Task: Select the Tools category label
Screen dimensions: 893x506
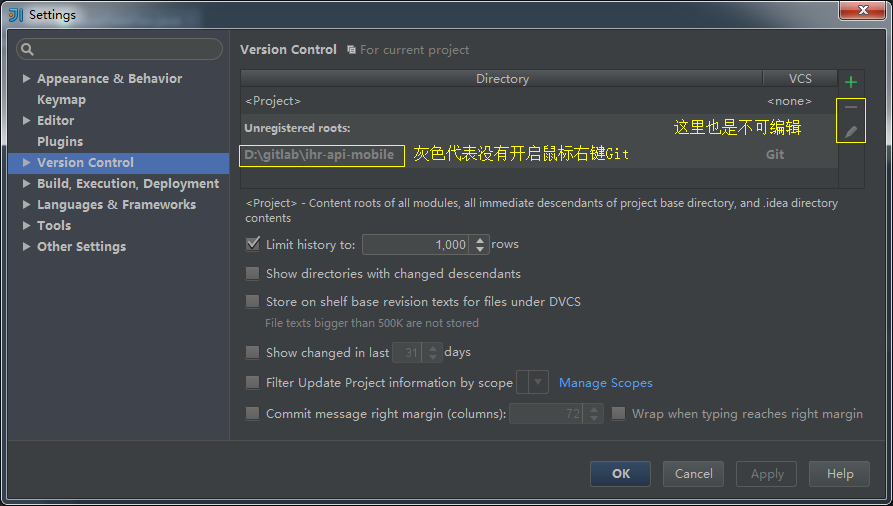Action: 54,226
